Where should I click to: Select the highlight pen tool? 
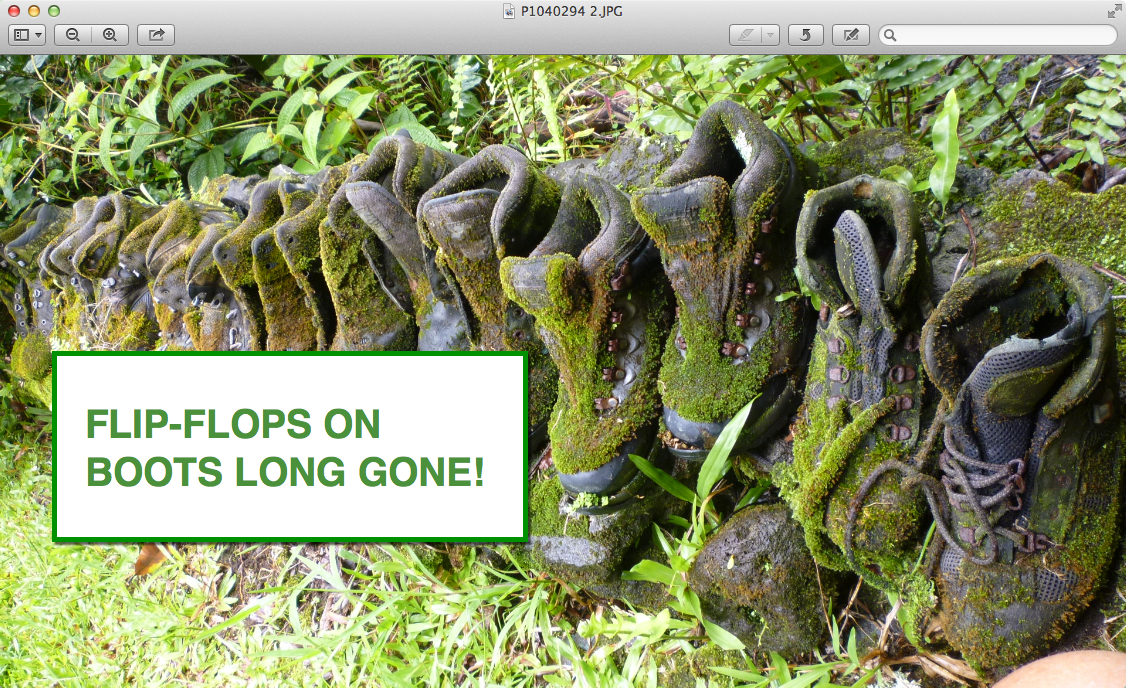pos(745,34)
